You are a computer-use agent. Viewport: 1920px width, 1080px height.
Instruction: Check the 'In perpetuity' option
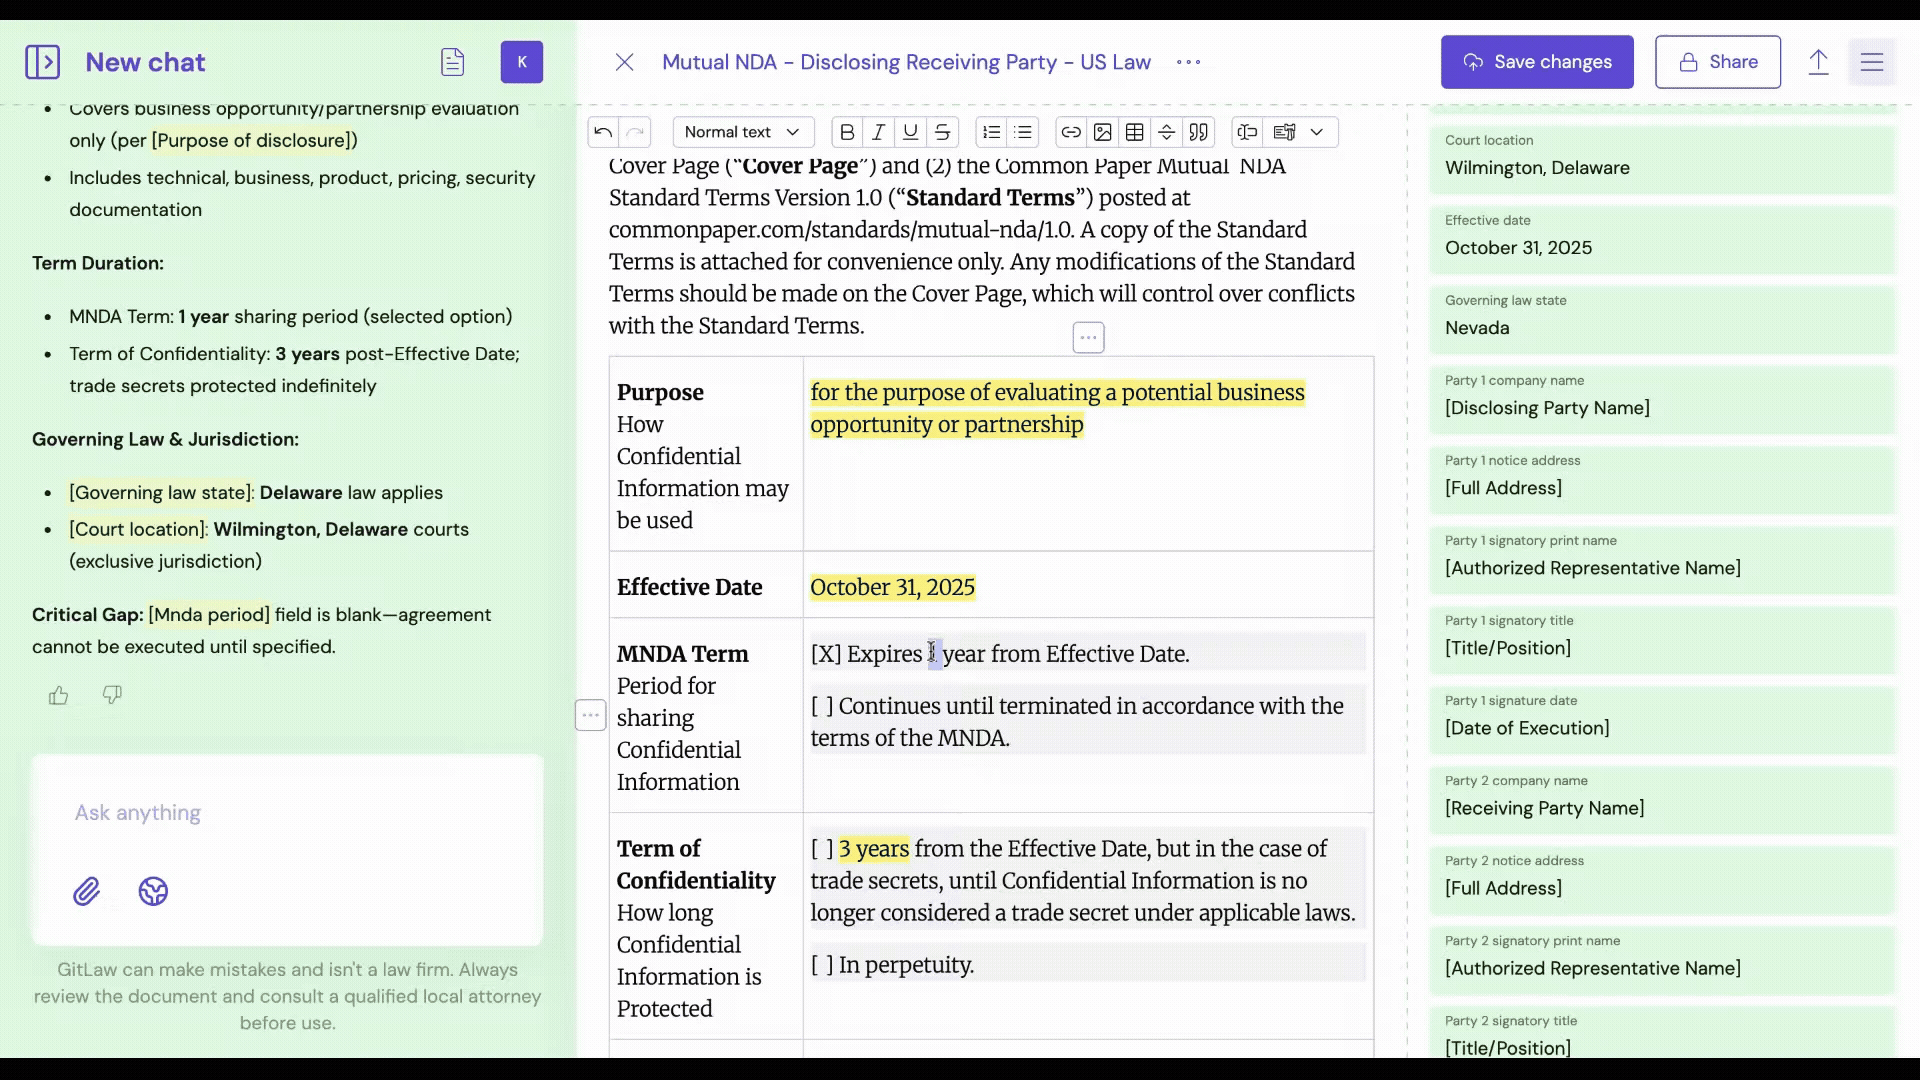point(822,965)
